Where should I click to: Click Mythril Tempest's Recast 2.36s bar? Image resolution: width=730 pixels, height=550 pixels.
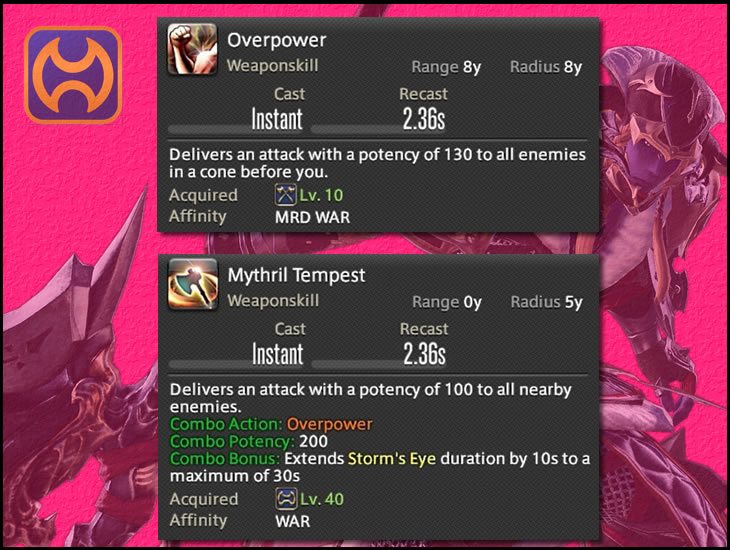(x=379, y=364)
